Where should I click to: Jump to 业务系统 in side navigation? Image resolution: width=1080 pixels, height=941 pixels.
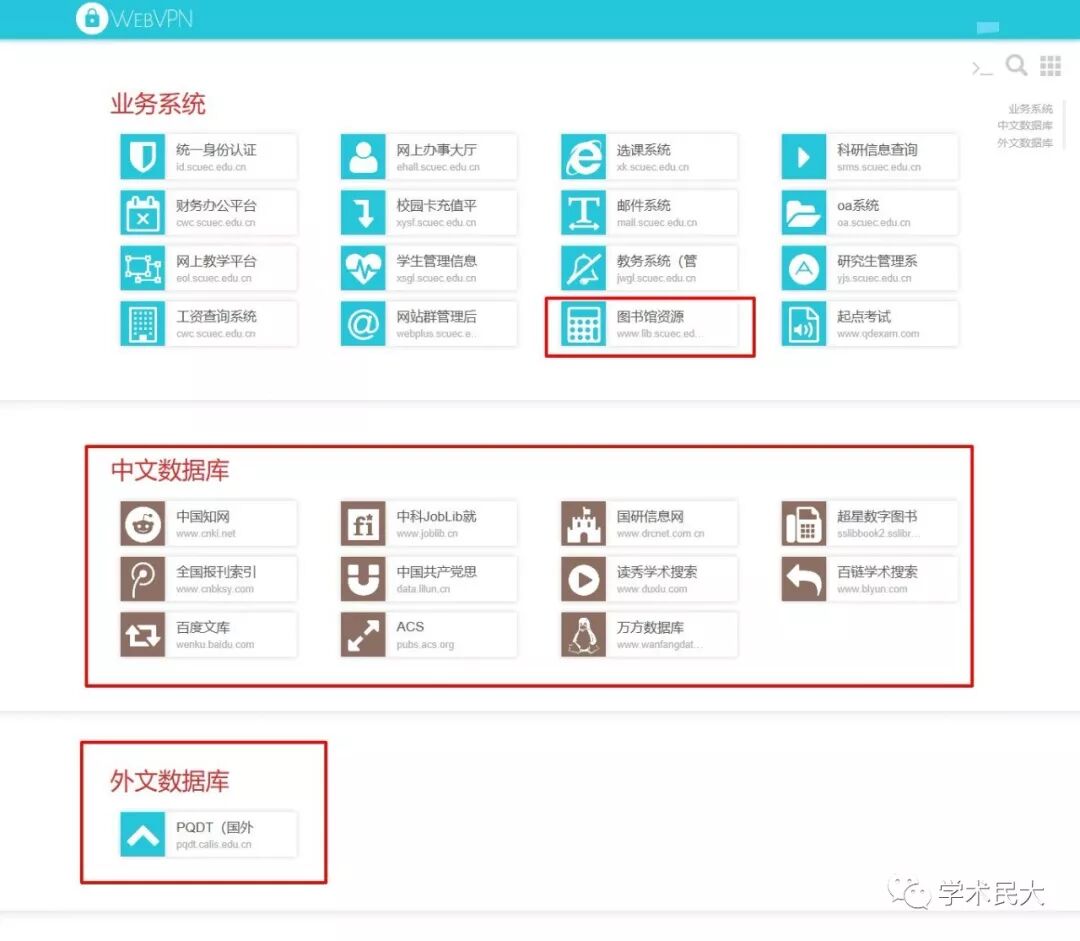[x=1030, y=109]
